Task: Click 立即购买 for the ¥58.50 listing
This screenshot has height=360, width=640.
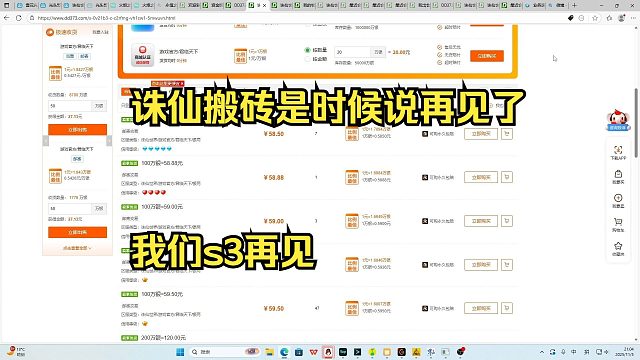Action: click(481, 133)
